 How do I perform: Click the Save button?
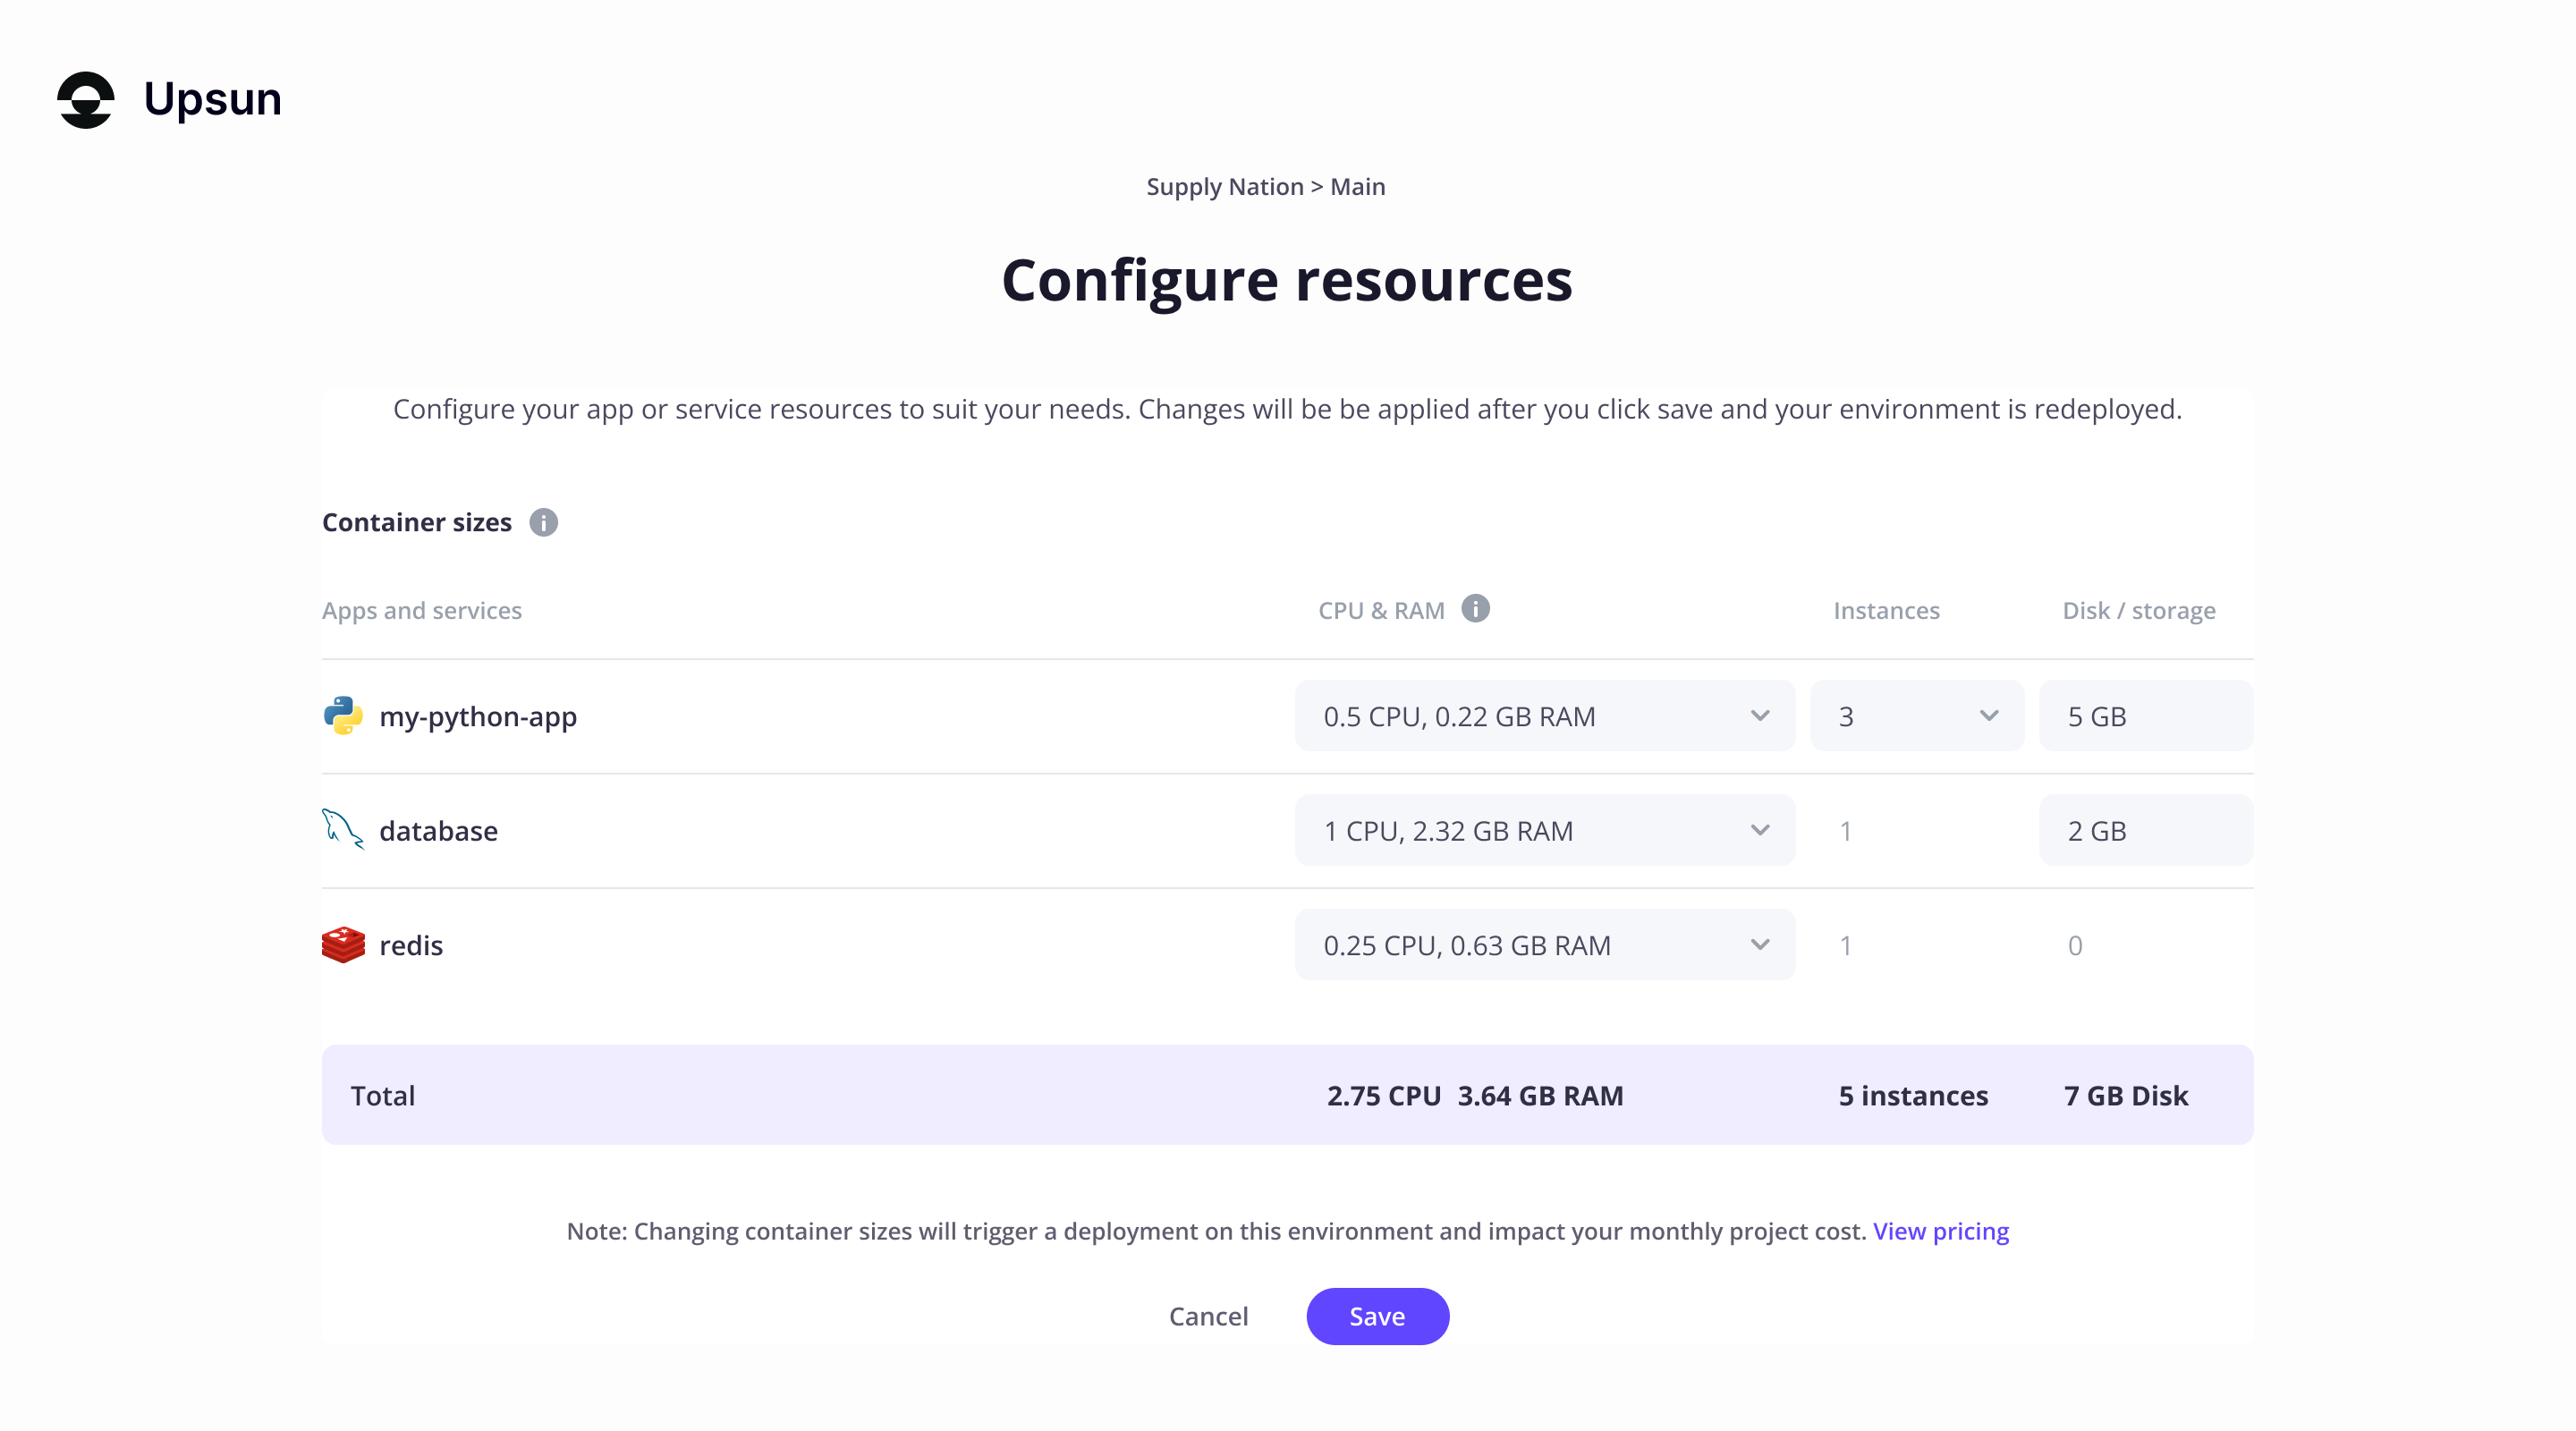(x=1377, y=1316)
